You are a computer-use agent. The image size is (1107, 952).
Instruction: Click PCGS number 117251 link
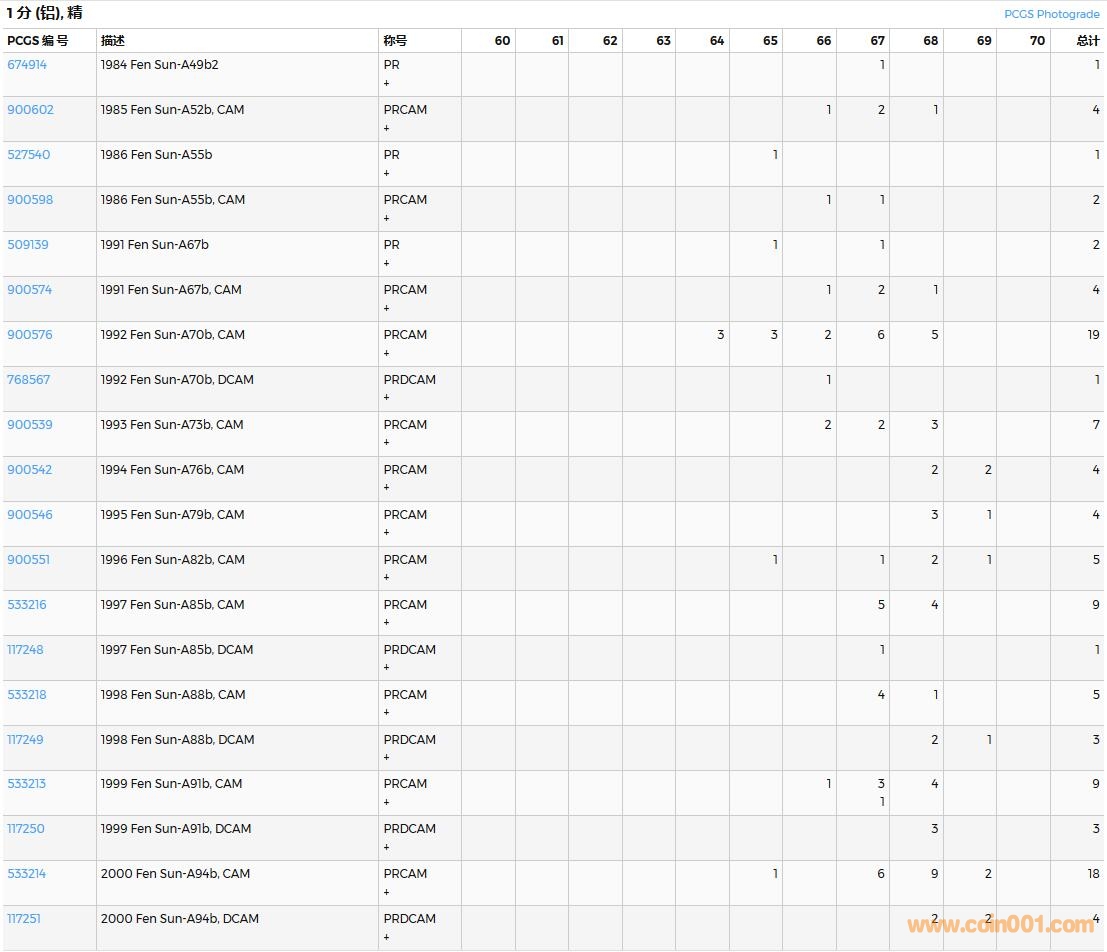[24, 919]
